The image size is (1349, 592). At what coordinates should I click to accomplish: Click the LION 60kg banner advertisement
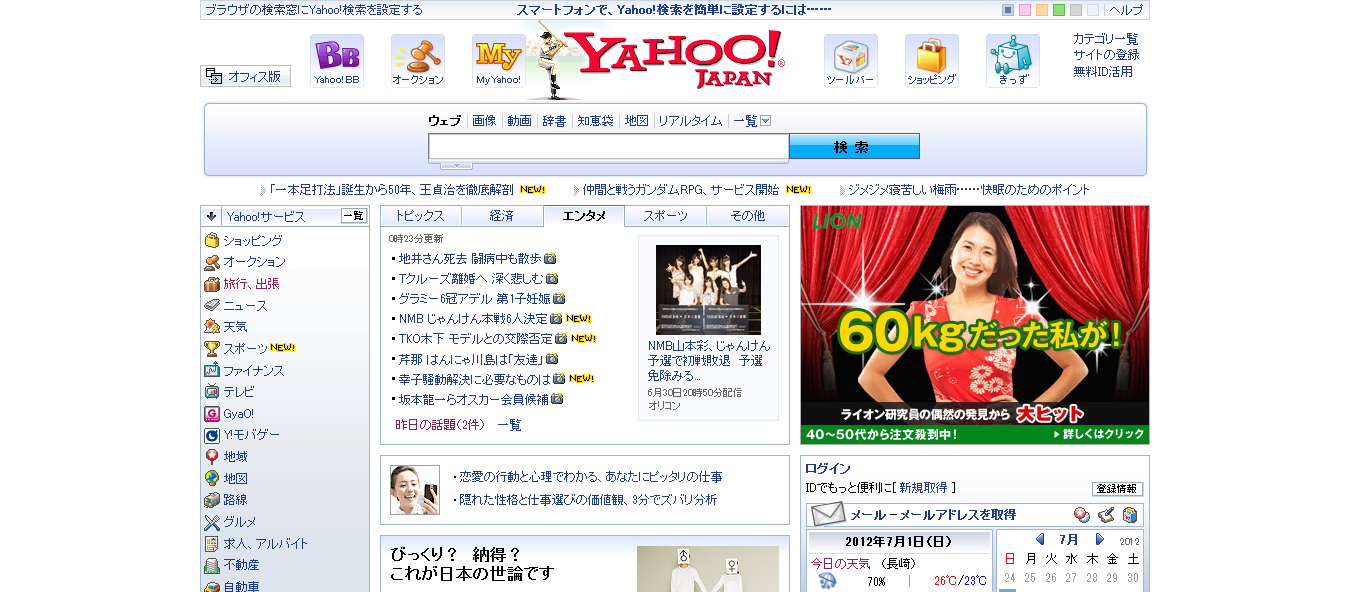tap(975, 325)
